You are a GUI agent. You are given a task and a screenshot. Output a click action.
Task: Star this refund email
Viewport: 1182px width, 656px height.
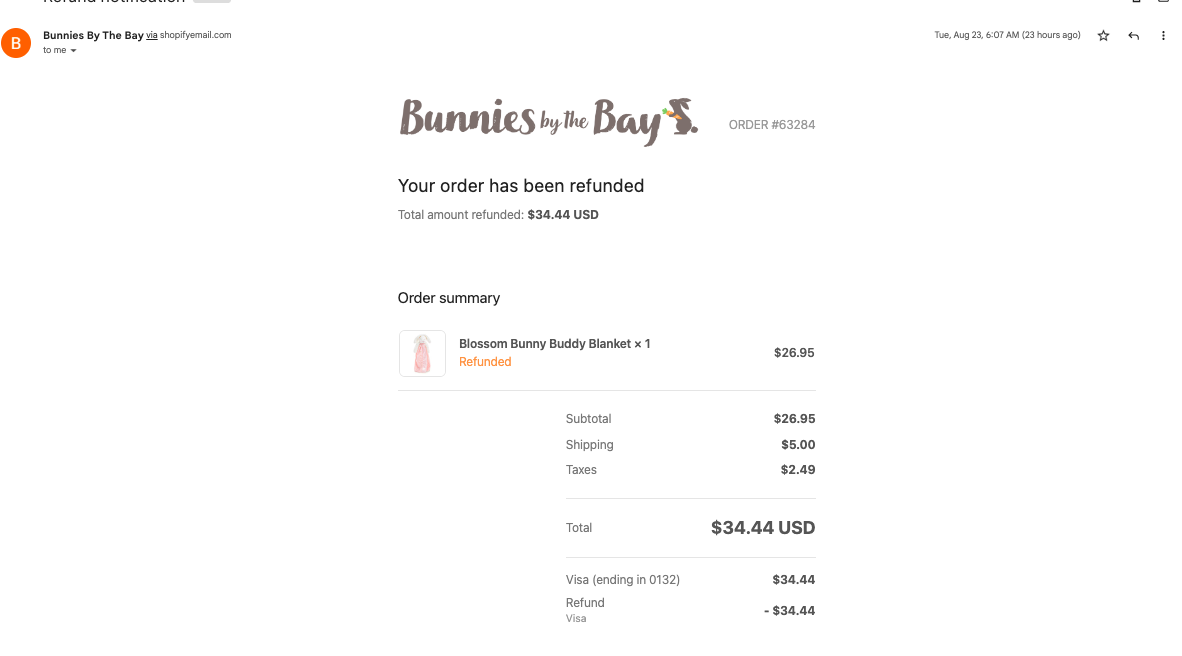tap(1103, 35)
